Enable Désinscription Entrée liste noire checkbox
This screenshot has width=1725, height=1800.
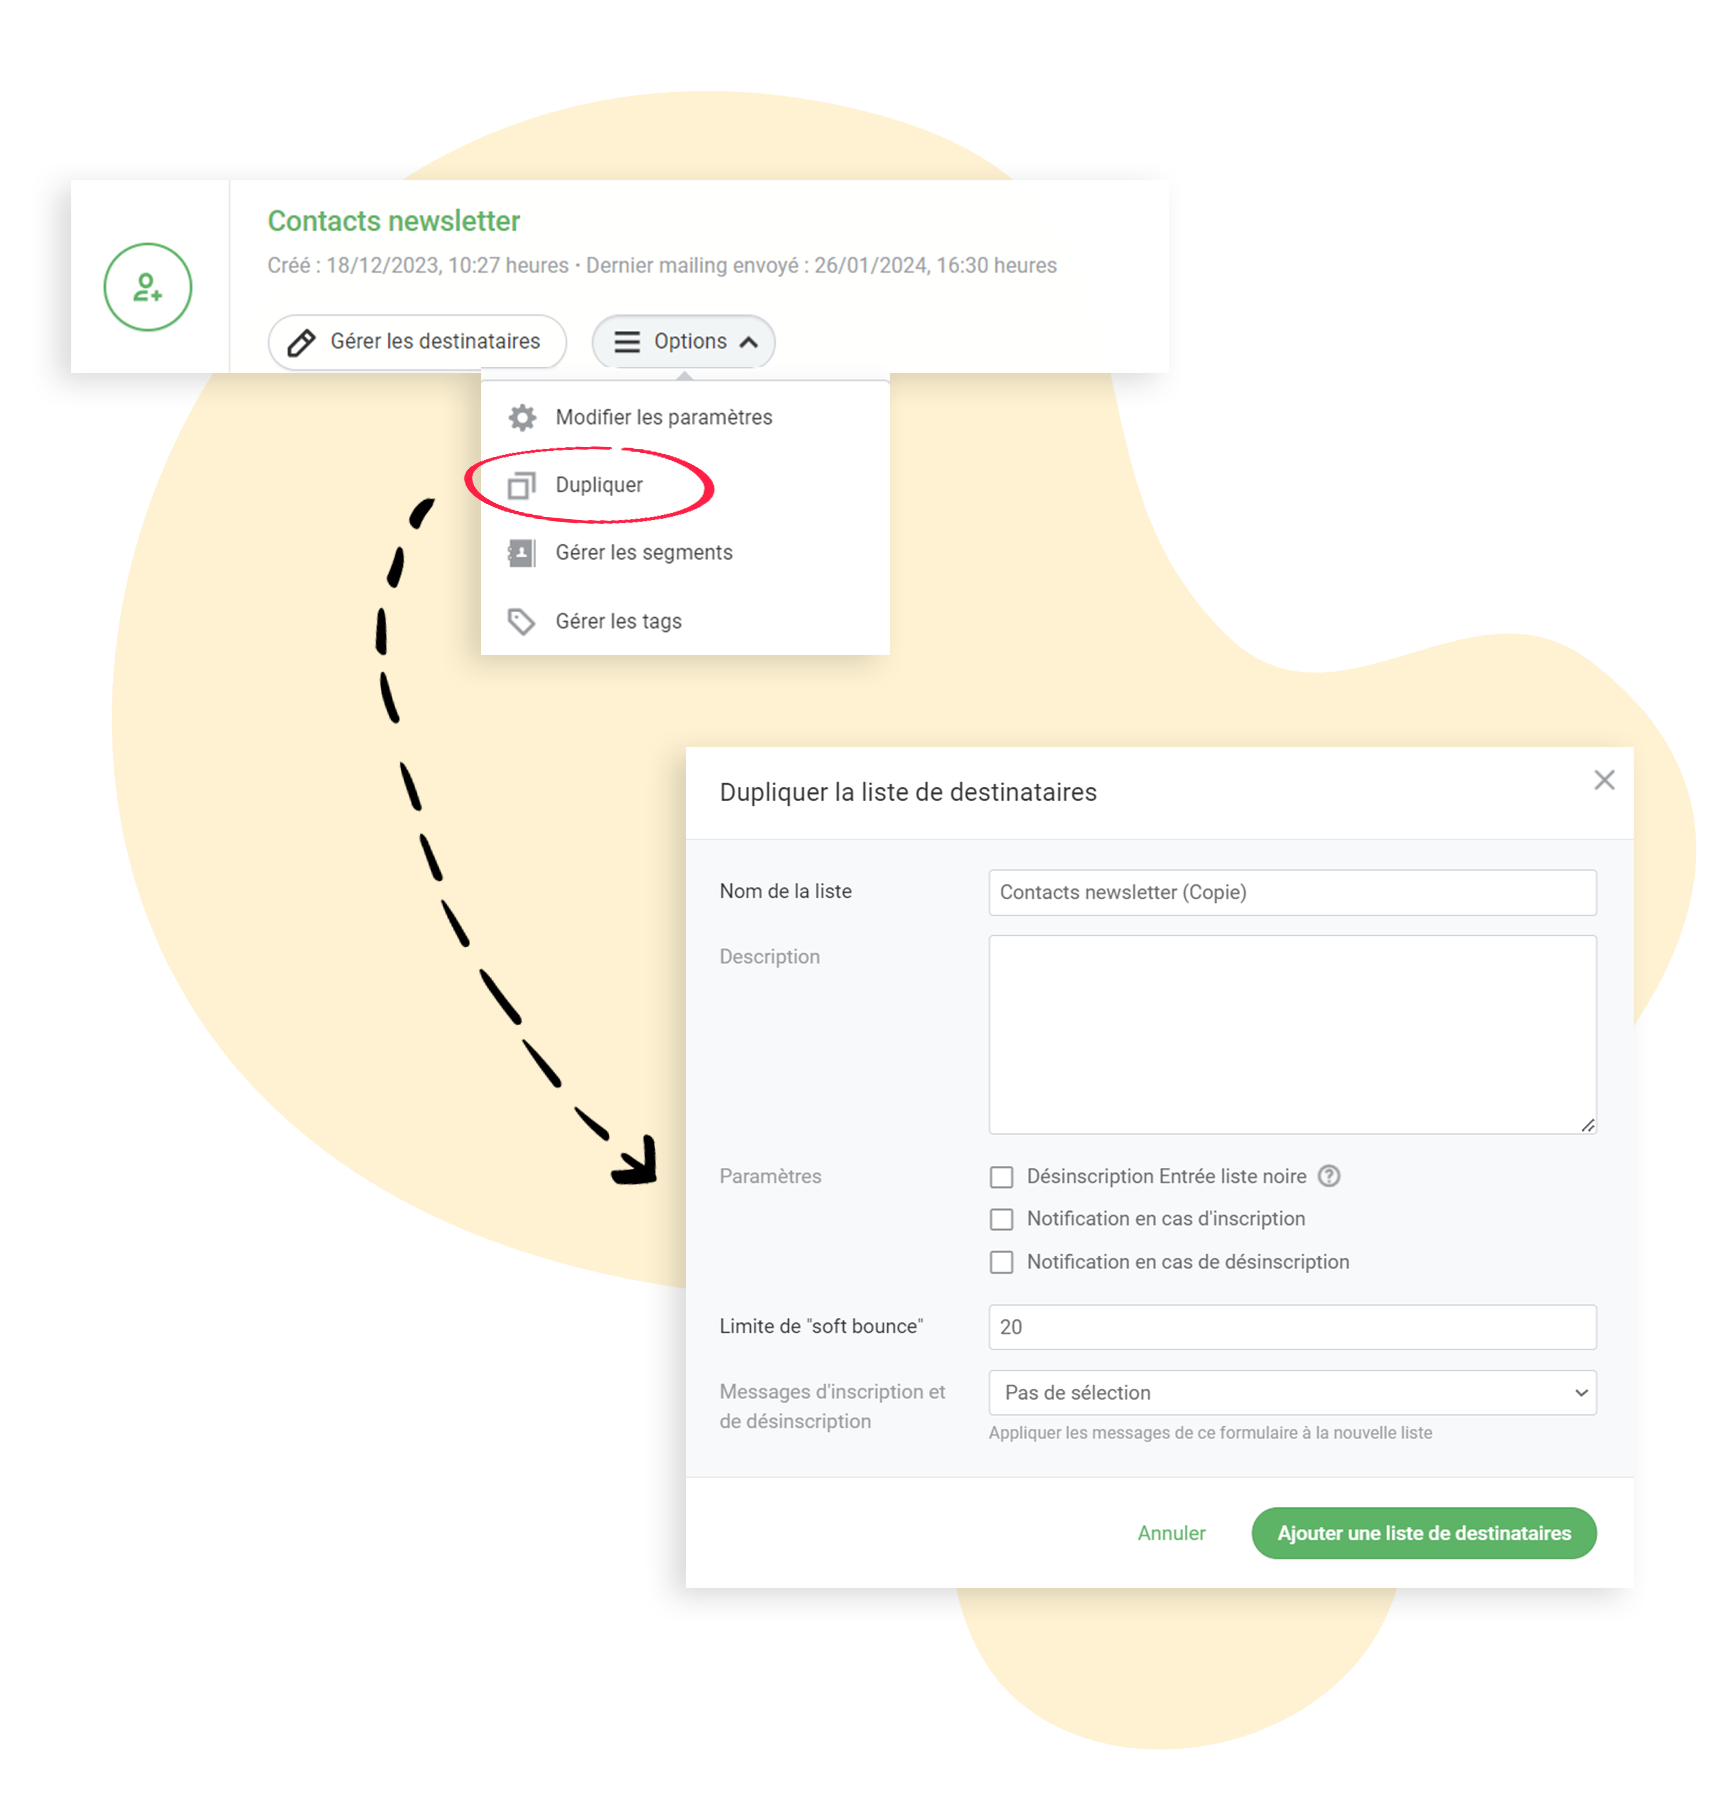1001,1177
